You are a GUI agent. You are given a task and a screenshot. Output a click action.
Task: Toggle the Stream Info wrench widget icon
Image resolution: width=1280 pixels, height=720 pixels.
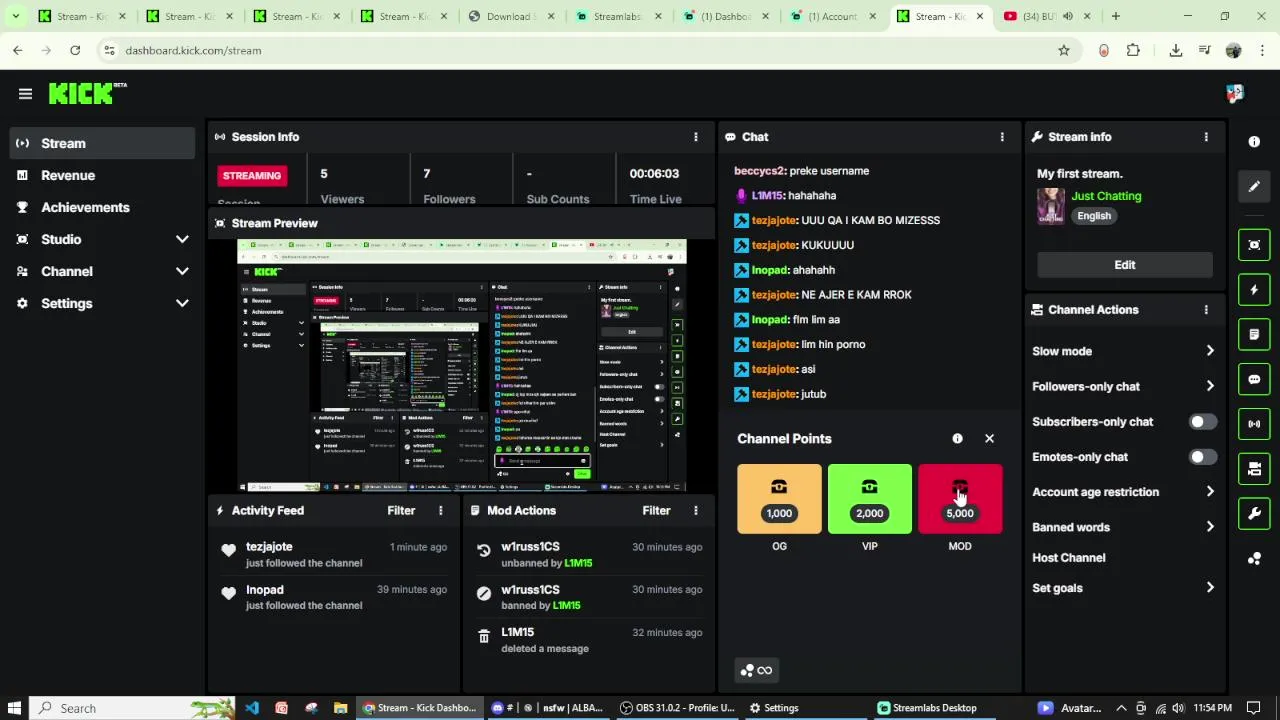(1254, 514)
